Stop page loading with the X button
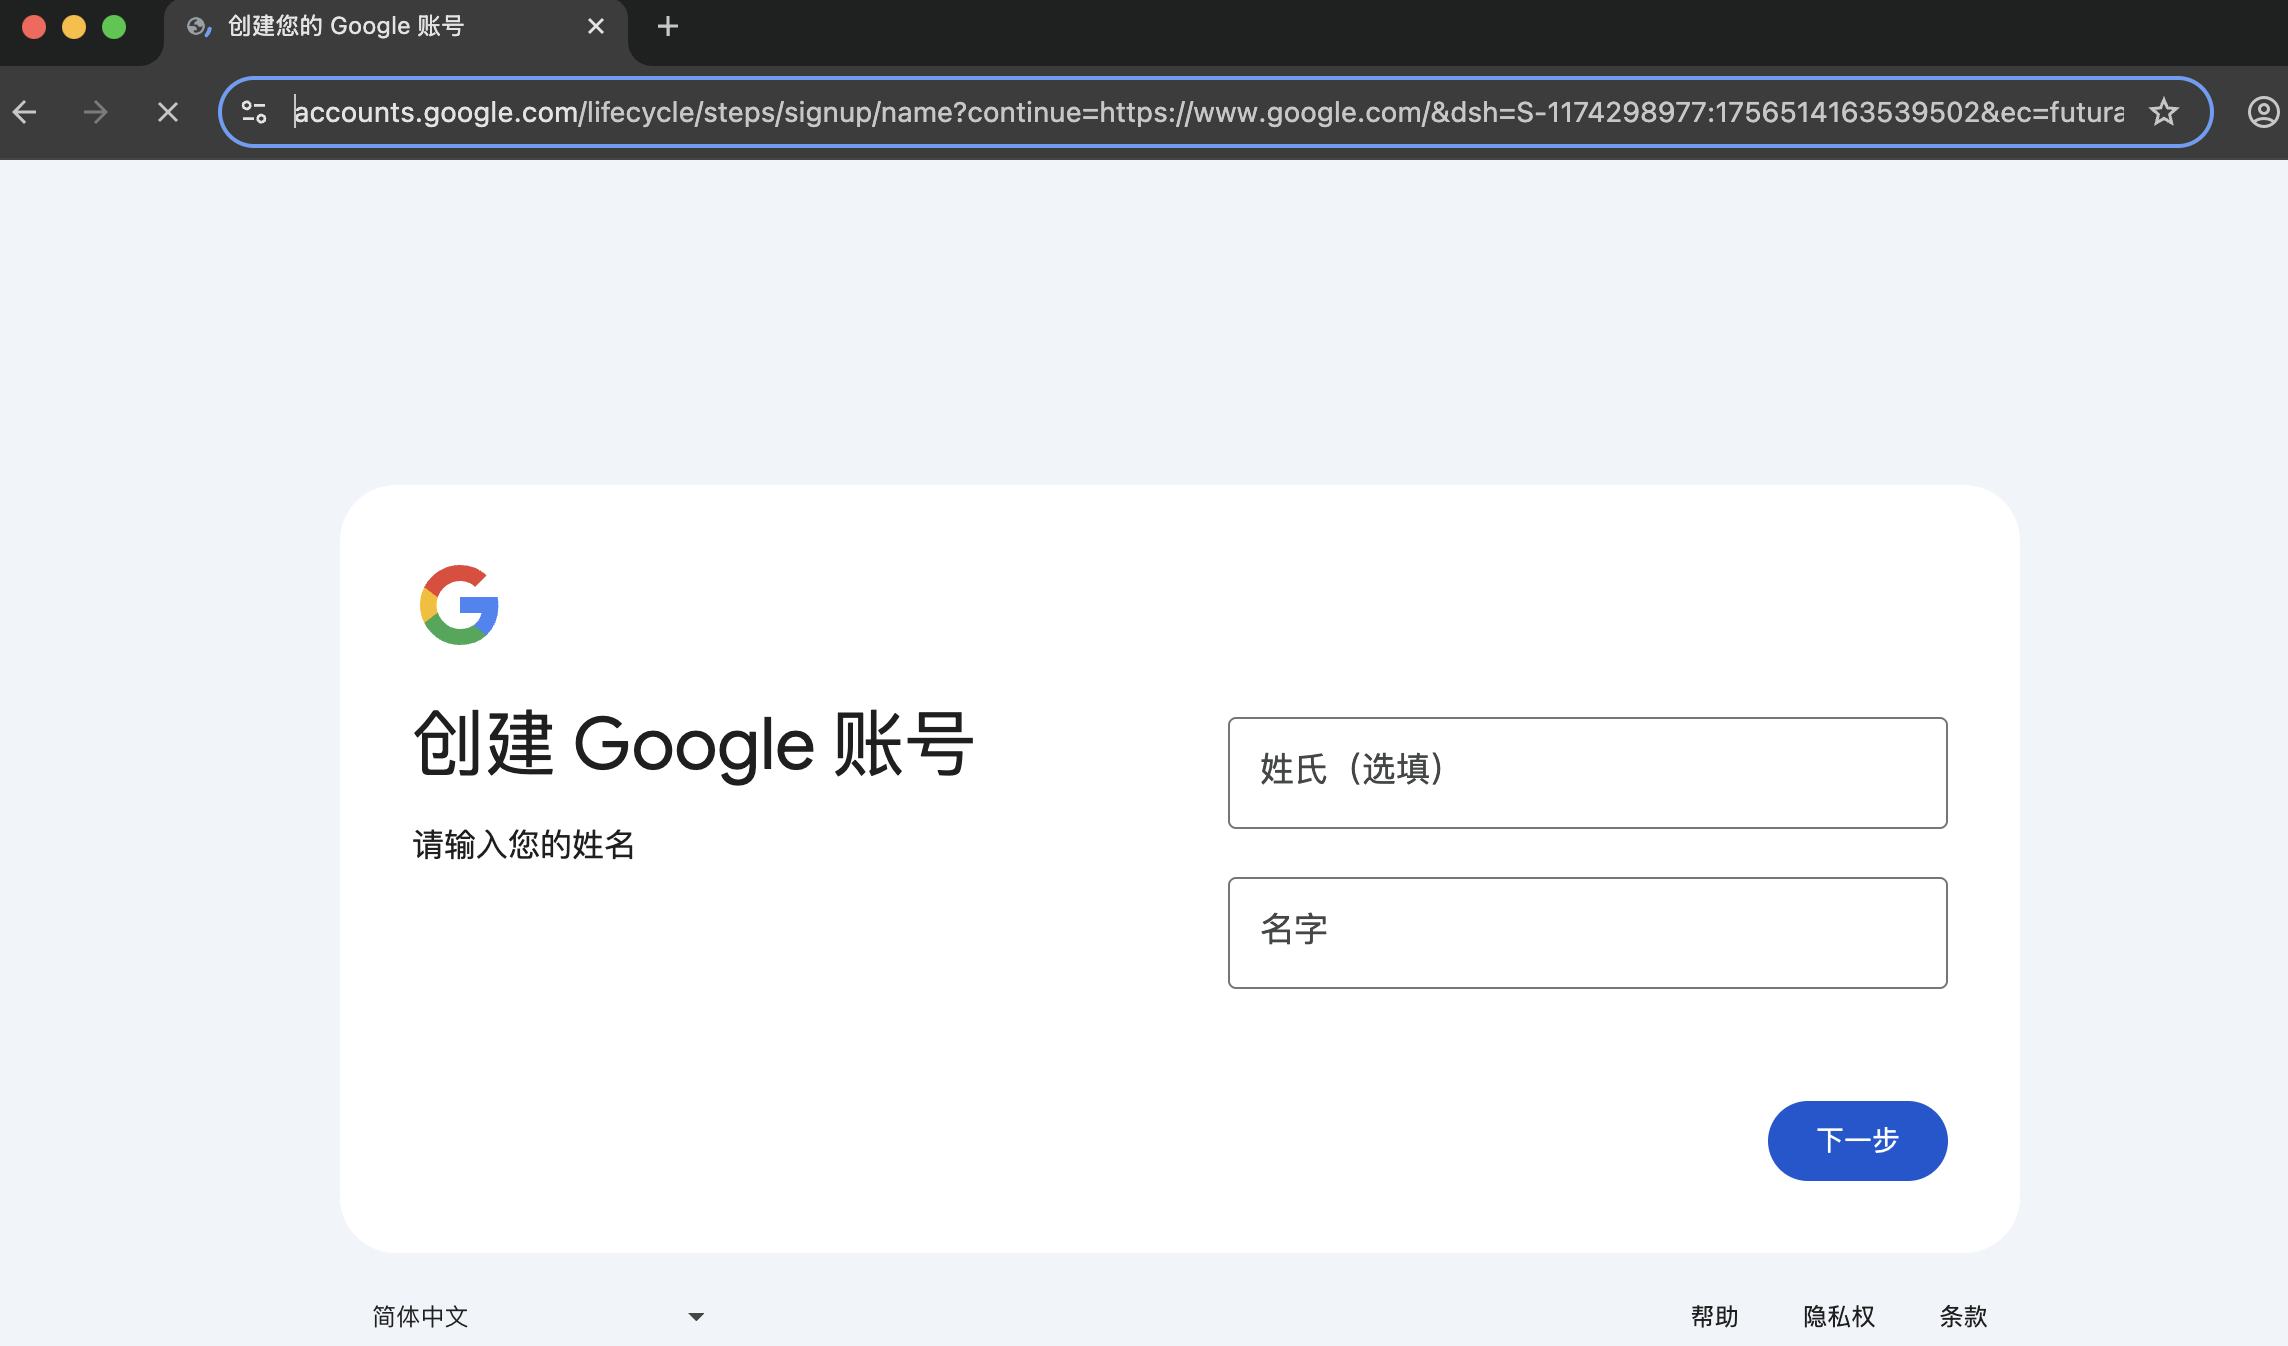This screenshot has width=2288, height=1346. click(x=168, y=112)
